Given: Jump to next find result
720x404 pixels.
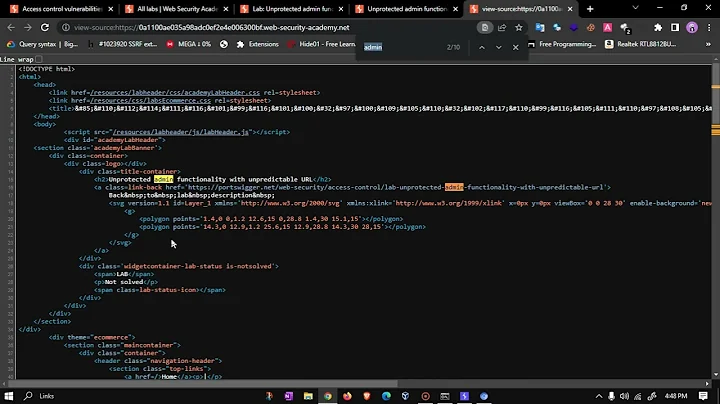Looking at the screenshot, I should tap(499, 47).
